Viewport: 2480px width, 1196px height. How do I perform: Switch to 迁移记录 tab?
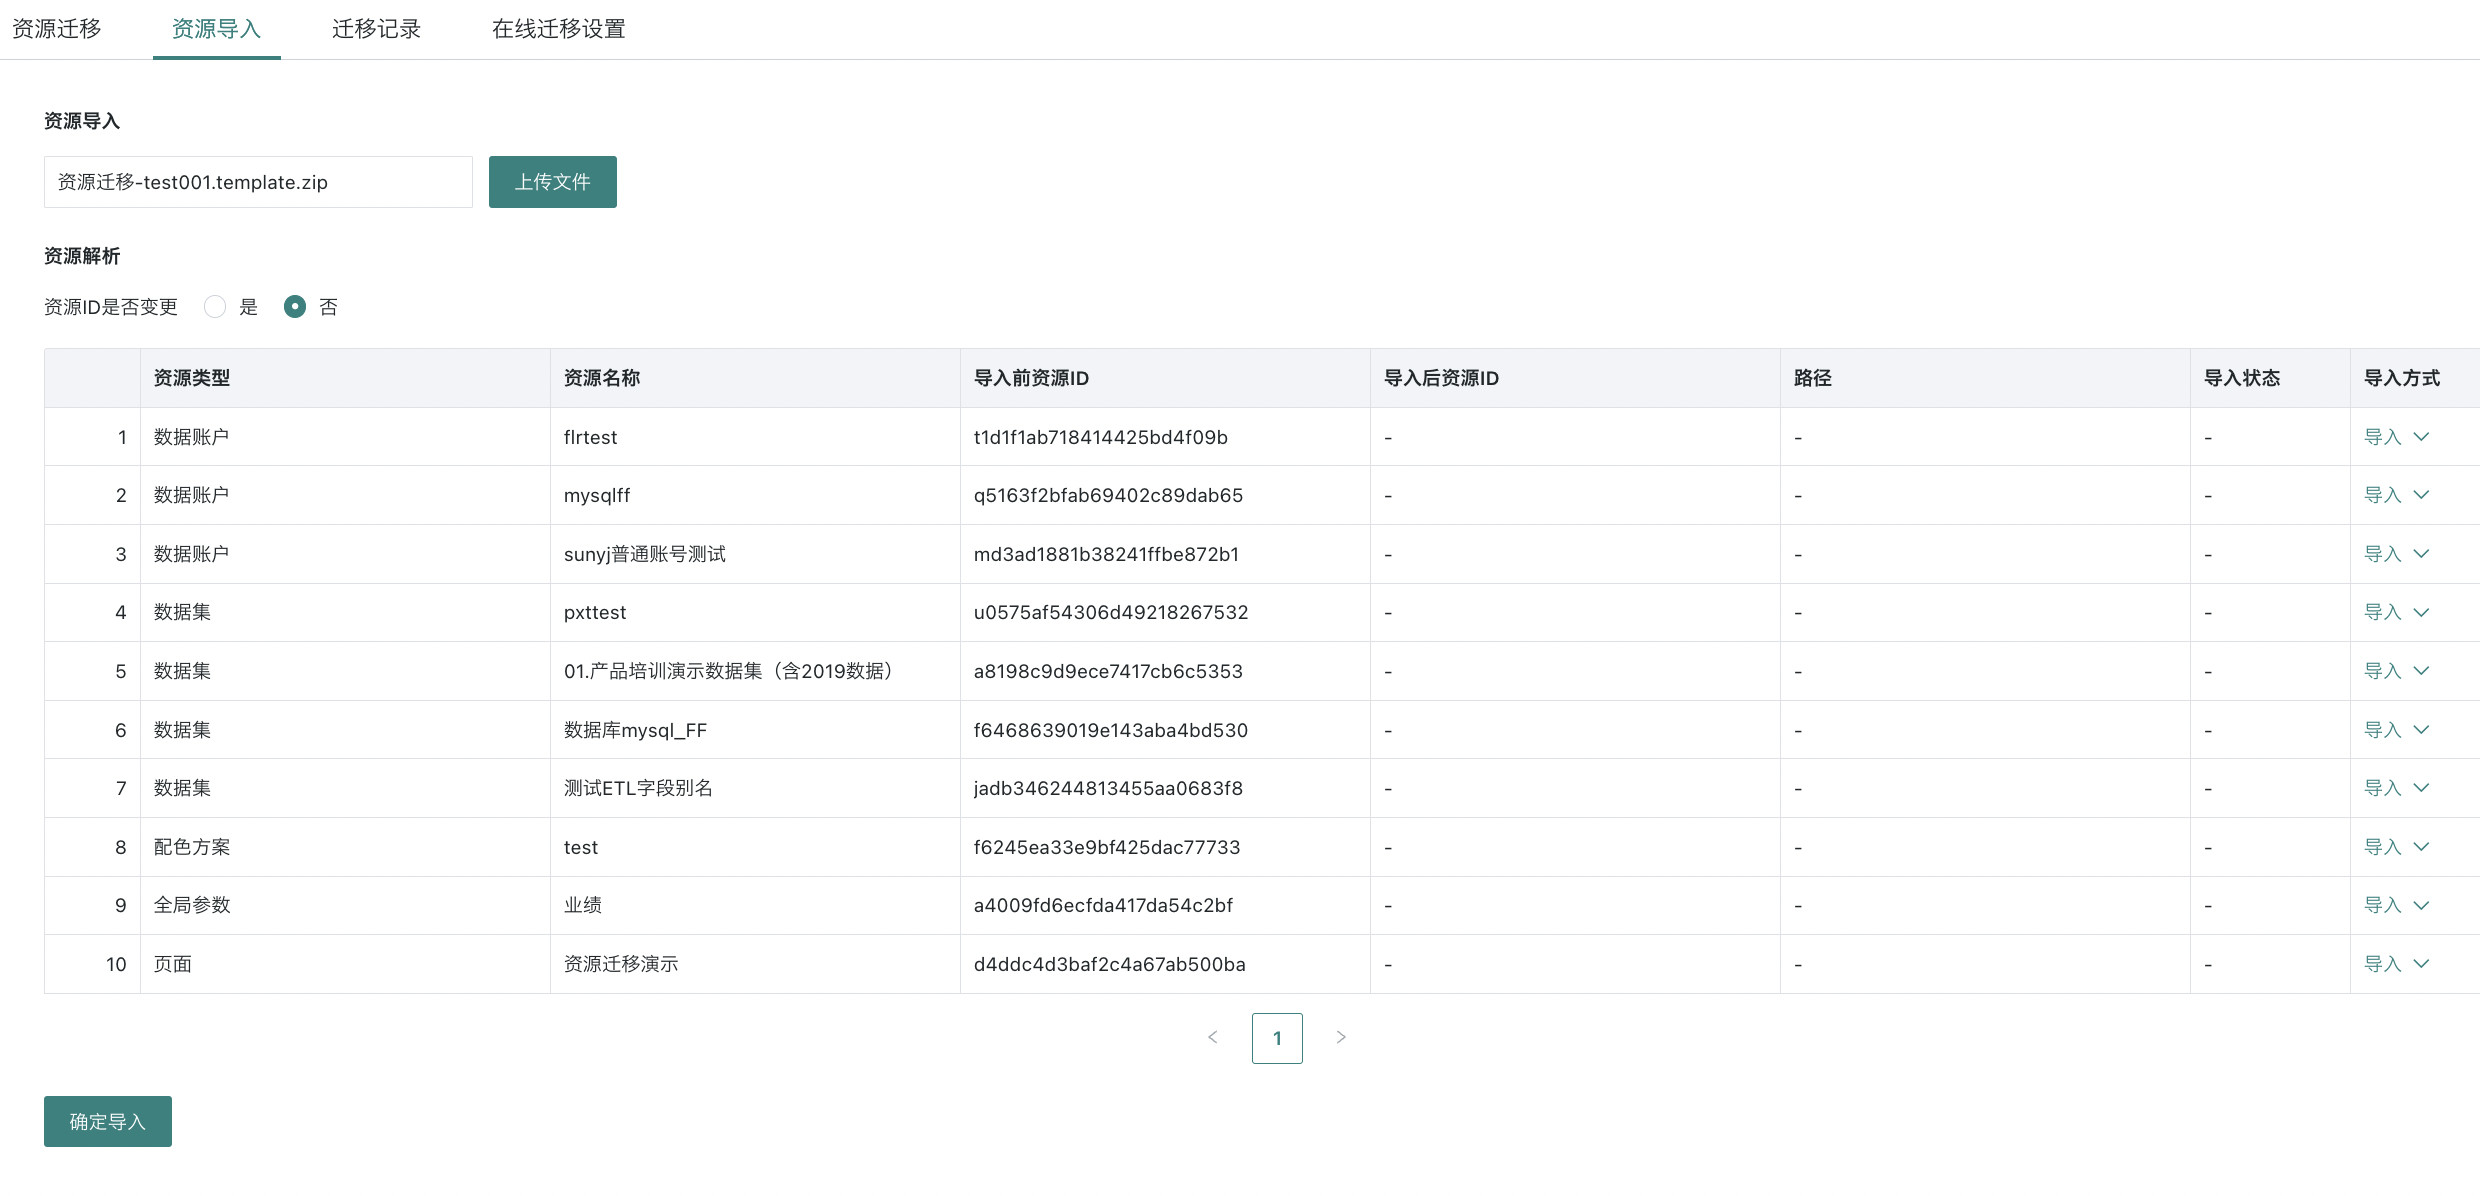pos(376,29)
